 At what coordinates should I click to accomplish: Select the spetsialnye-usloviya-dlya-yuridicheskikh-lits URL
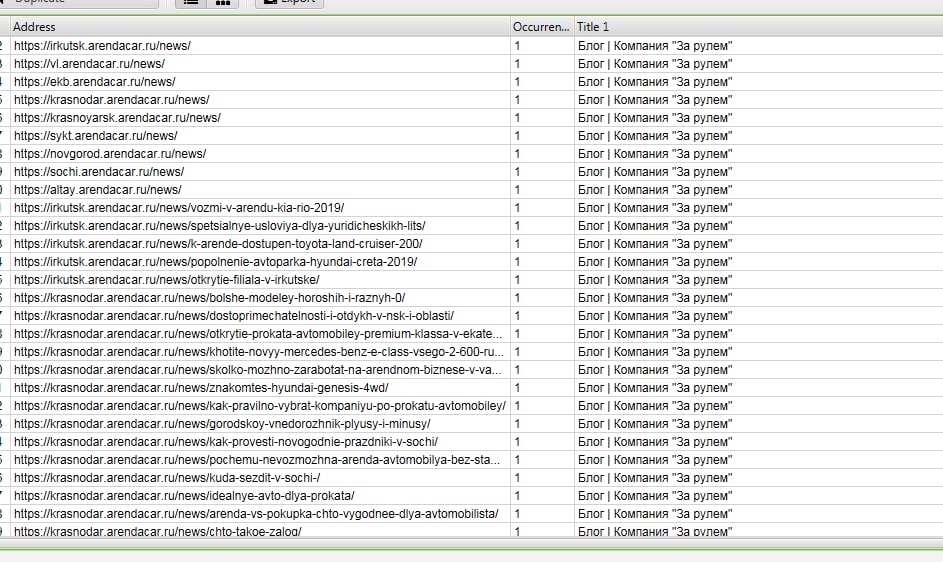[x=220, y=226]
